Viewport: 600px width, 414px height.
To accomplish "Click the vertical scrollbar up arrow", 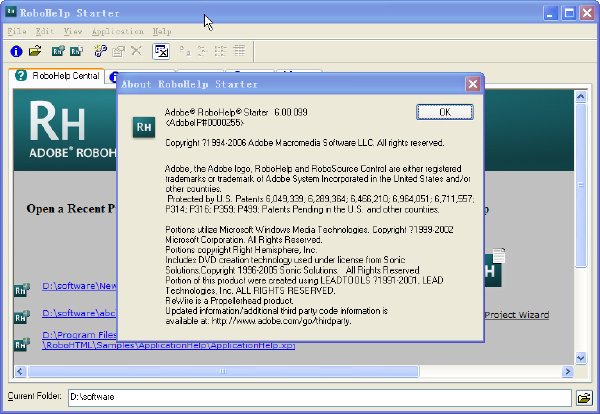I will [x=580, y=96].
